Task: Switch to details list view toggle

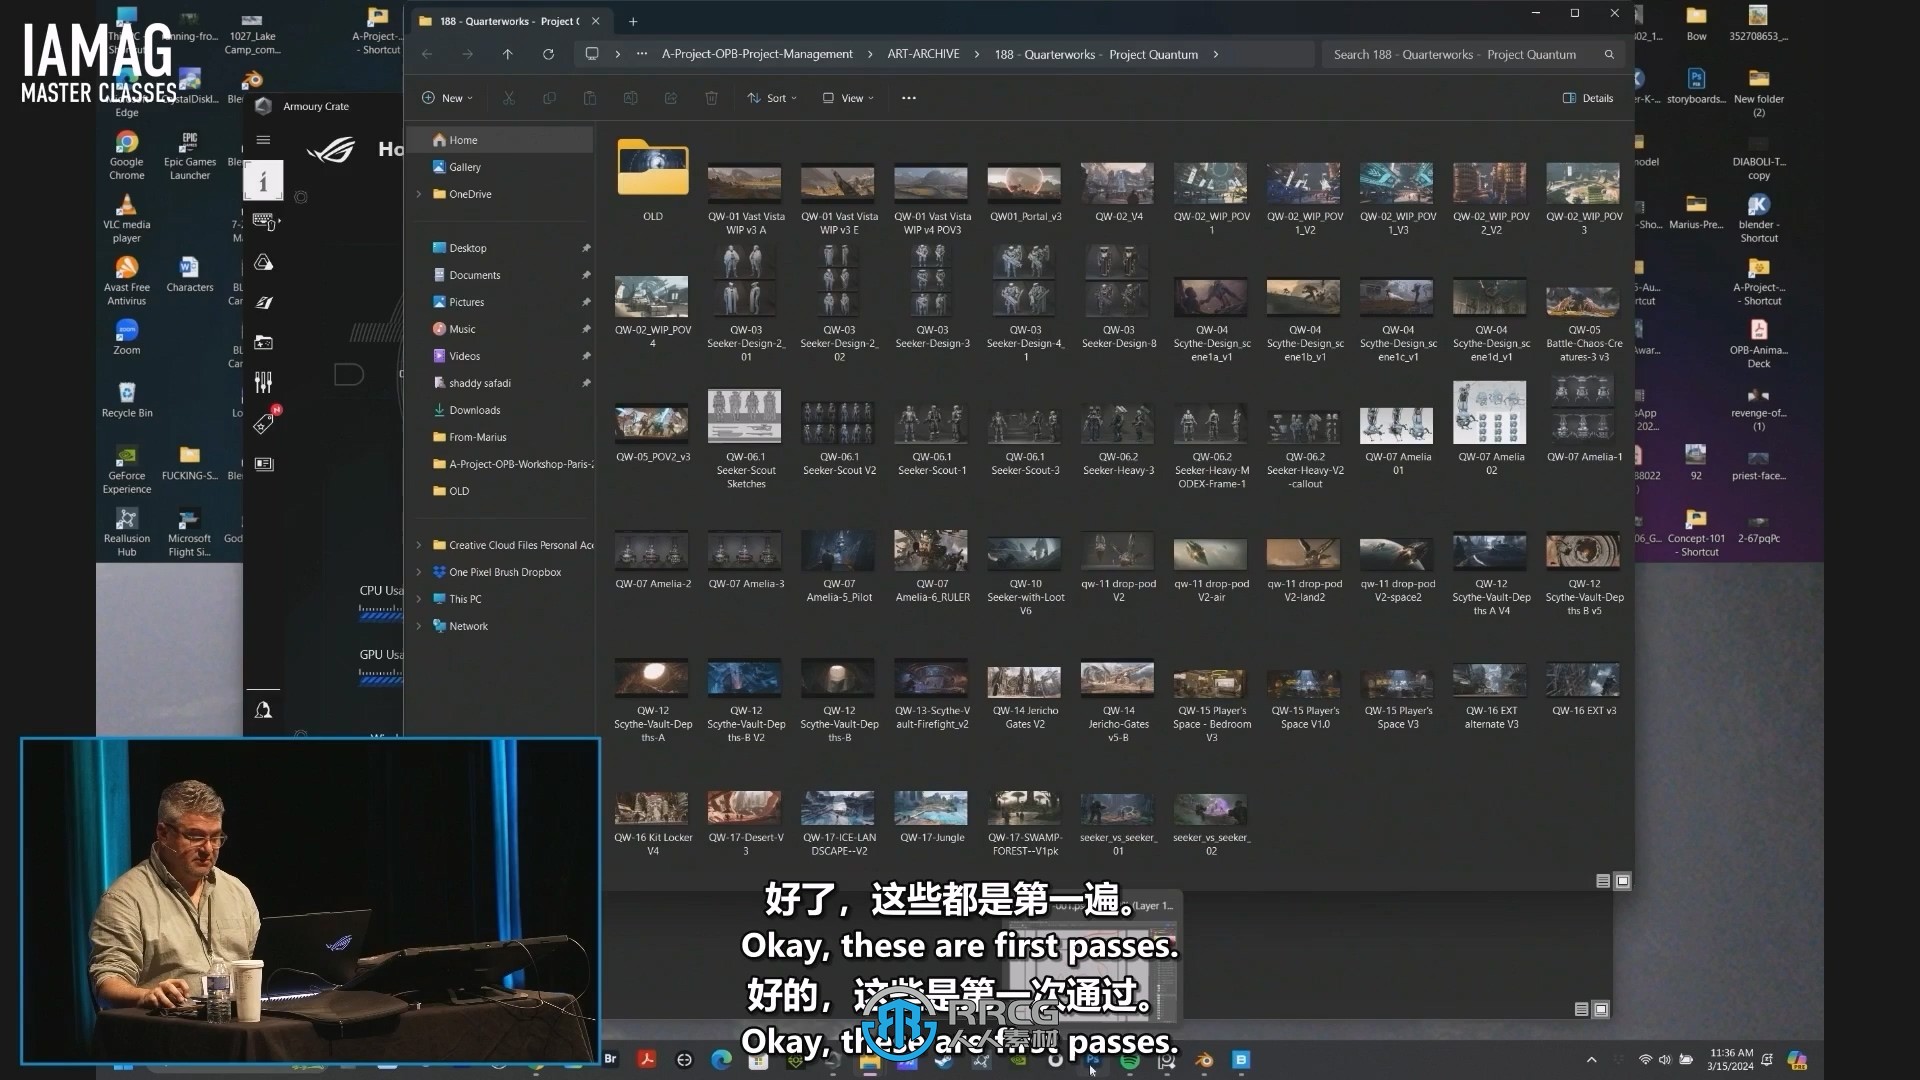Action: (1603, 881)
